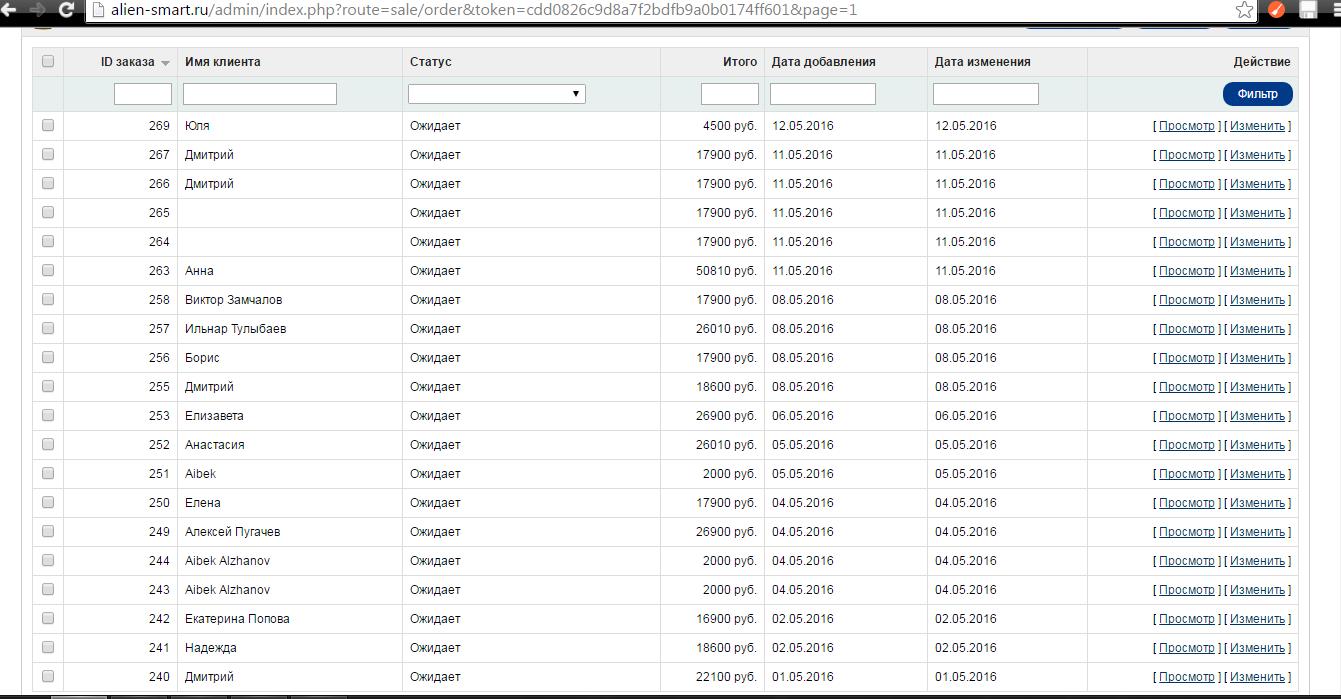Edit Aibek's order 251 via Изменить
Viewport: 1341px width, 699px height.
coord(1257,474)
